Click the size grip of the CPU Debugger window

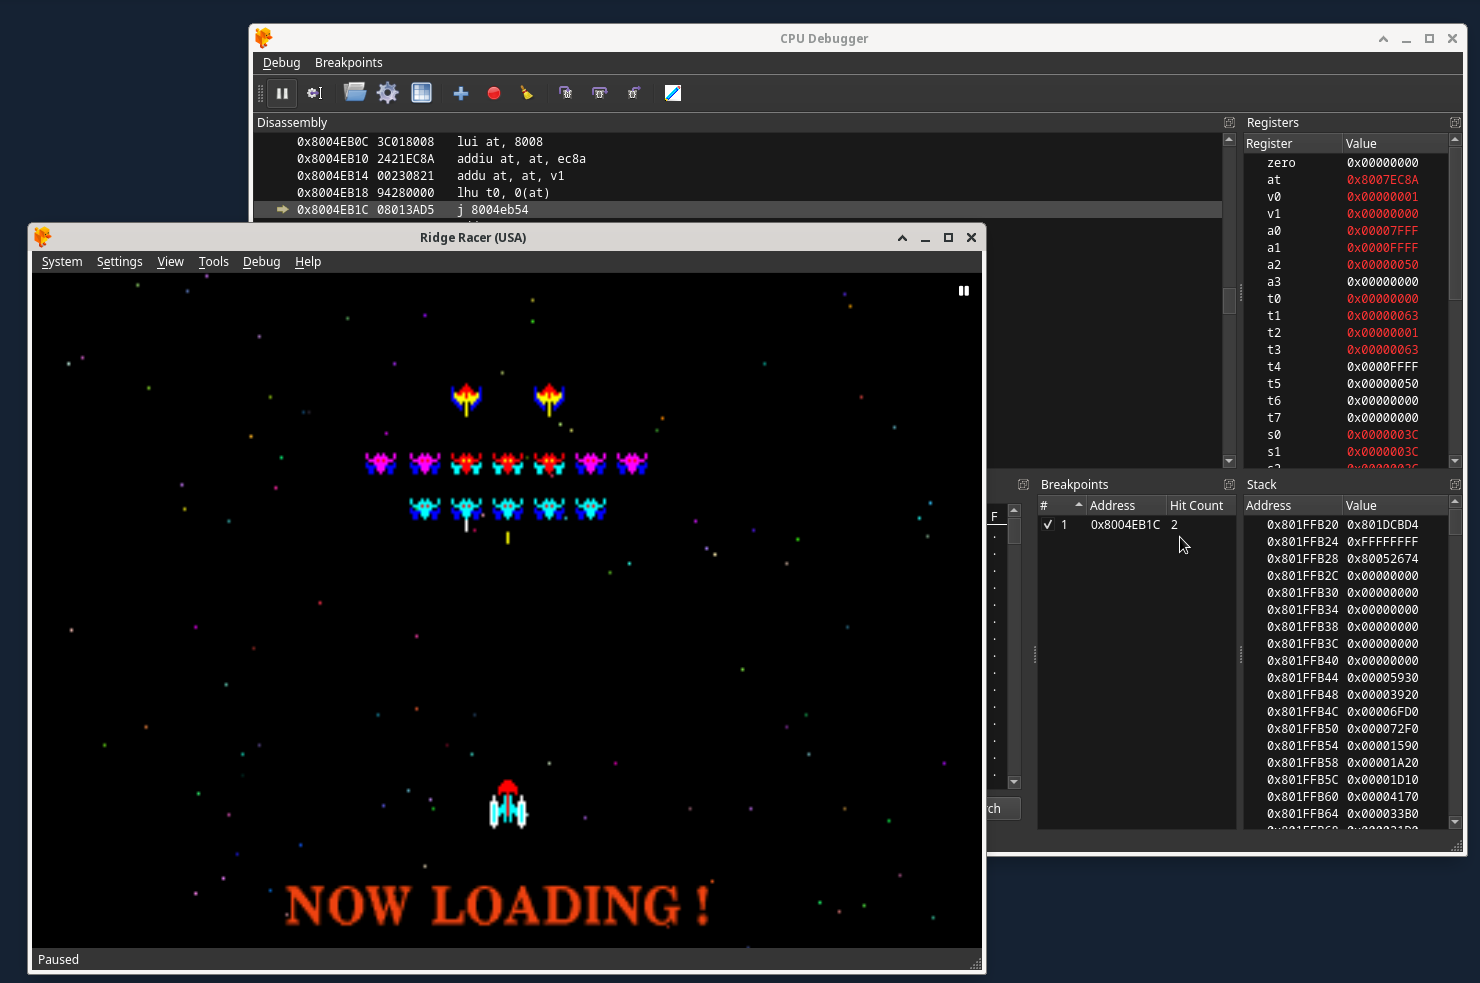point(1457,846)
